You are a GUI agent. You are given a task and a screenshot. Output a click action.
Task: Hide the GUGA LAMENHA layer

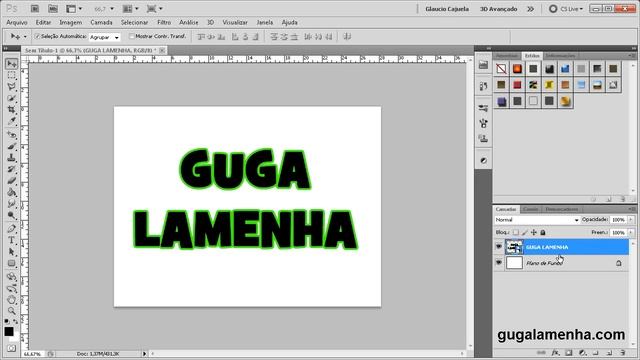(x=499, y=247)
